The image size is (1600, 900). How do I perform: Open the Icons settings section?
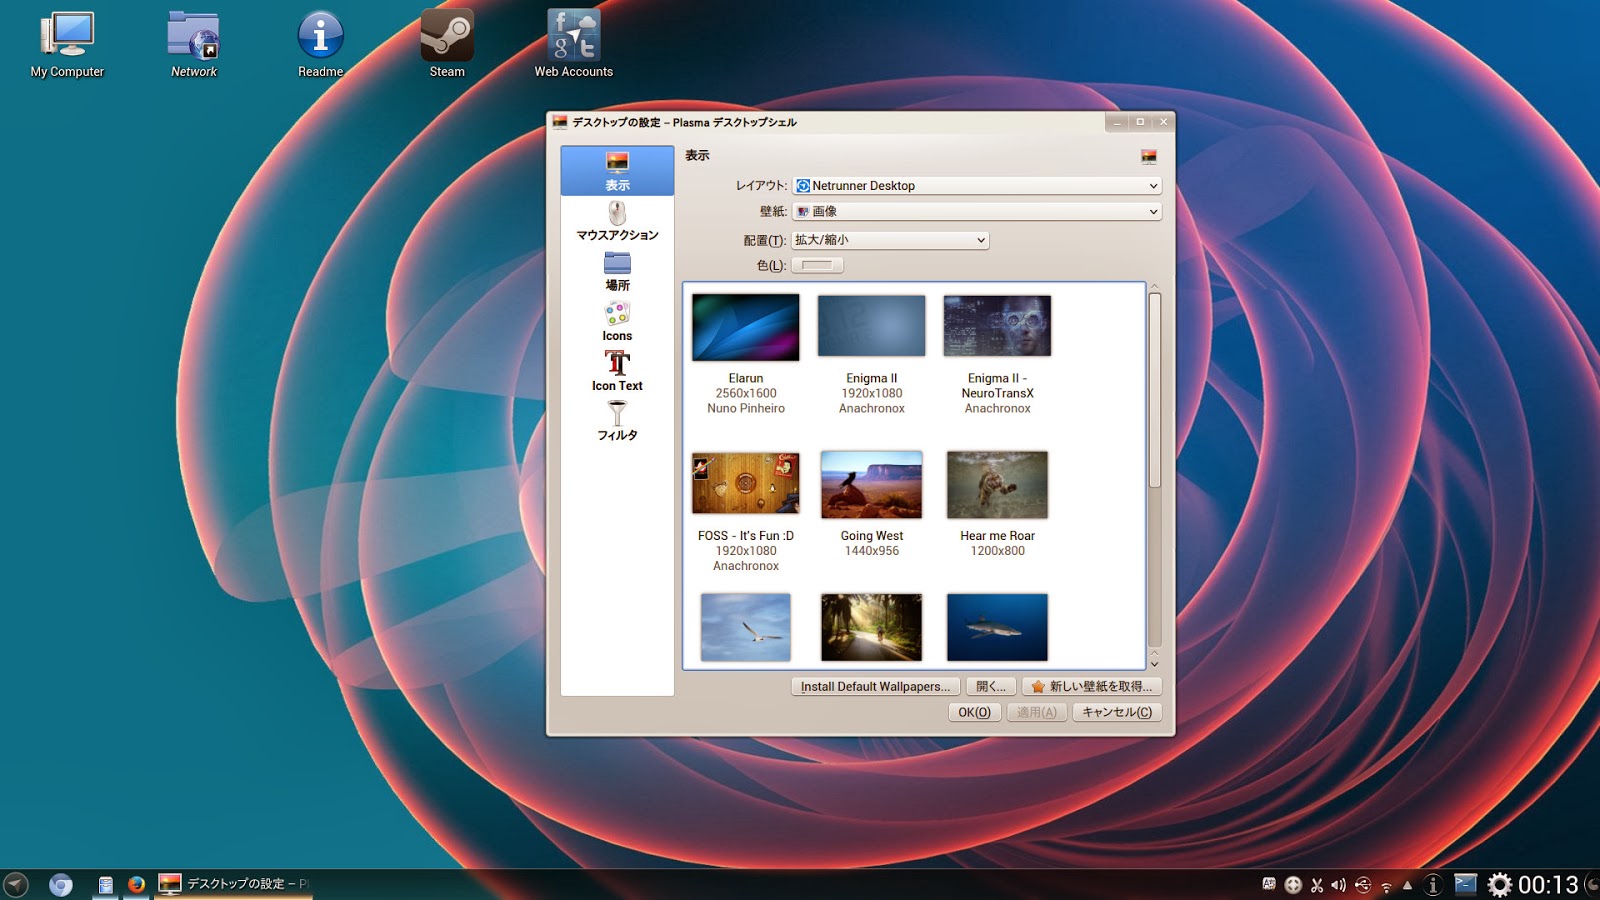[x=617, y=320]
